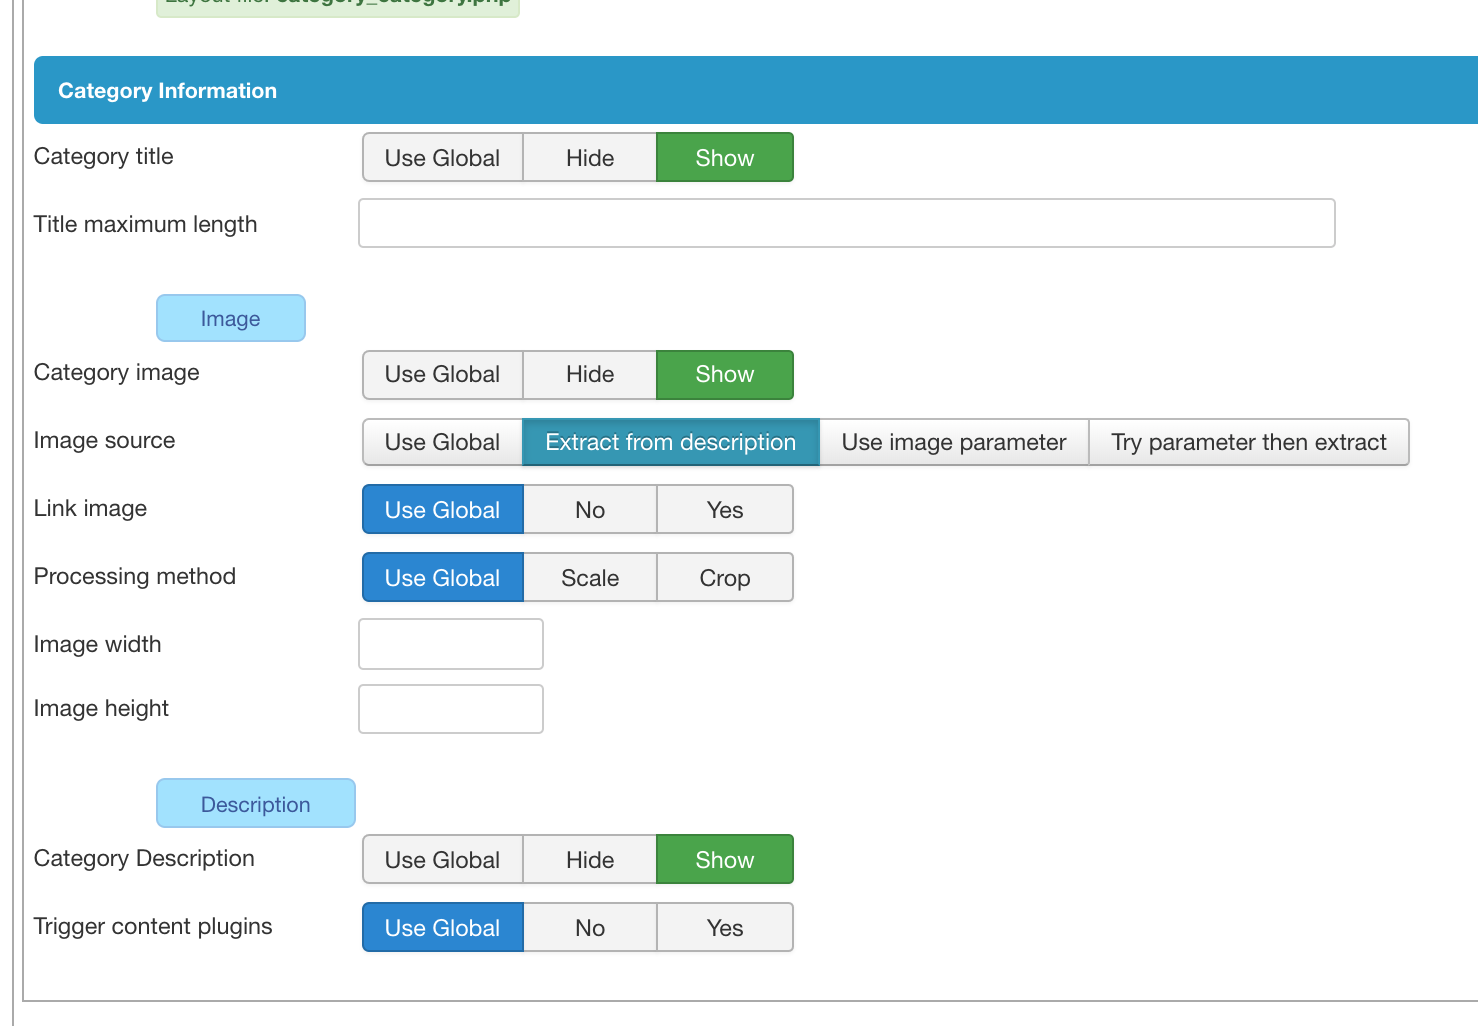Screen dimensions: 1478x1026
Task: Set Category image to Show
Action: (x=725, y=374)
